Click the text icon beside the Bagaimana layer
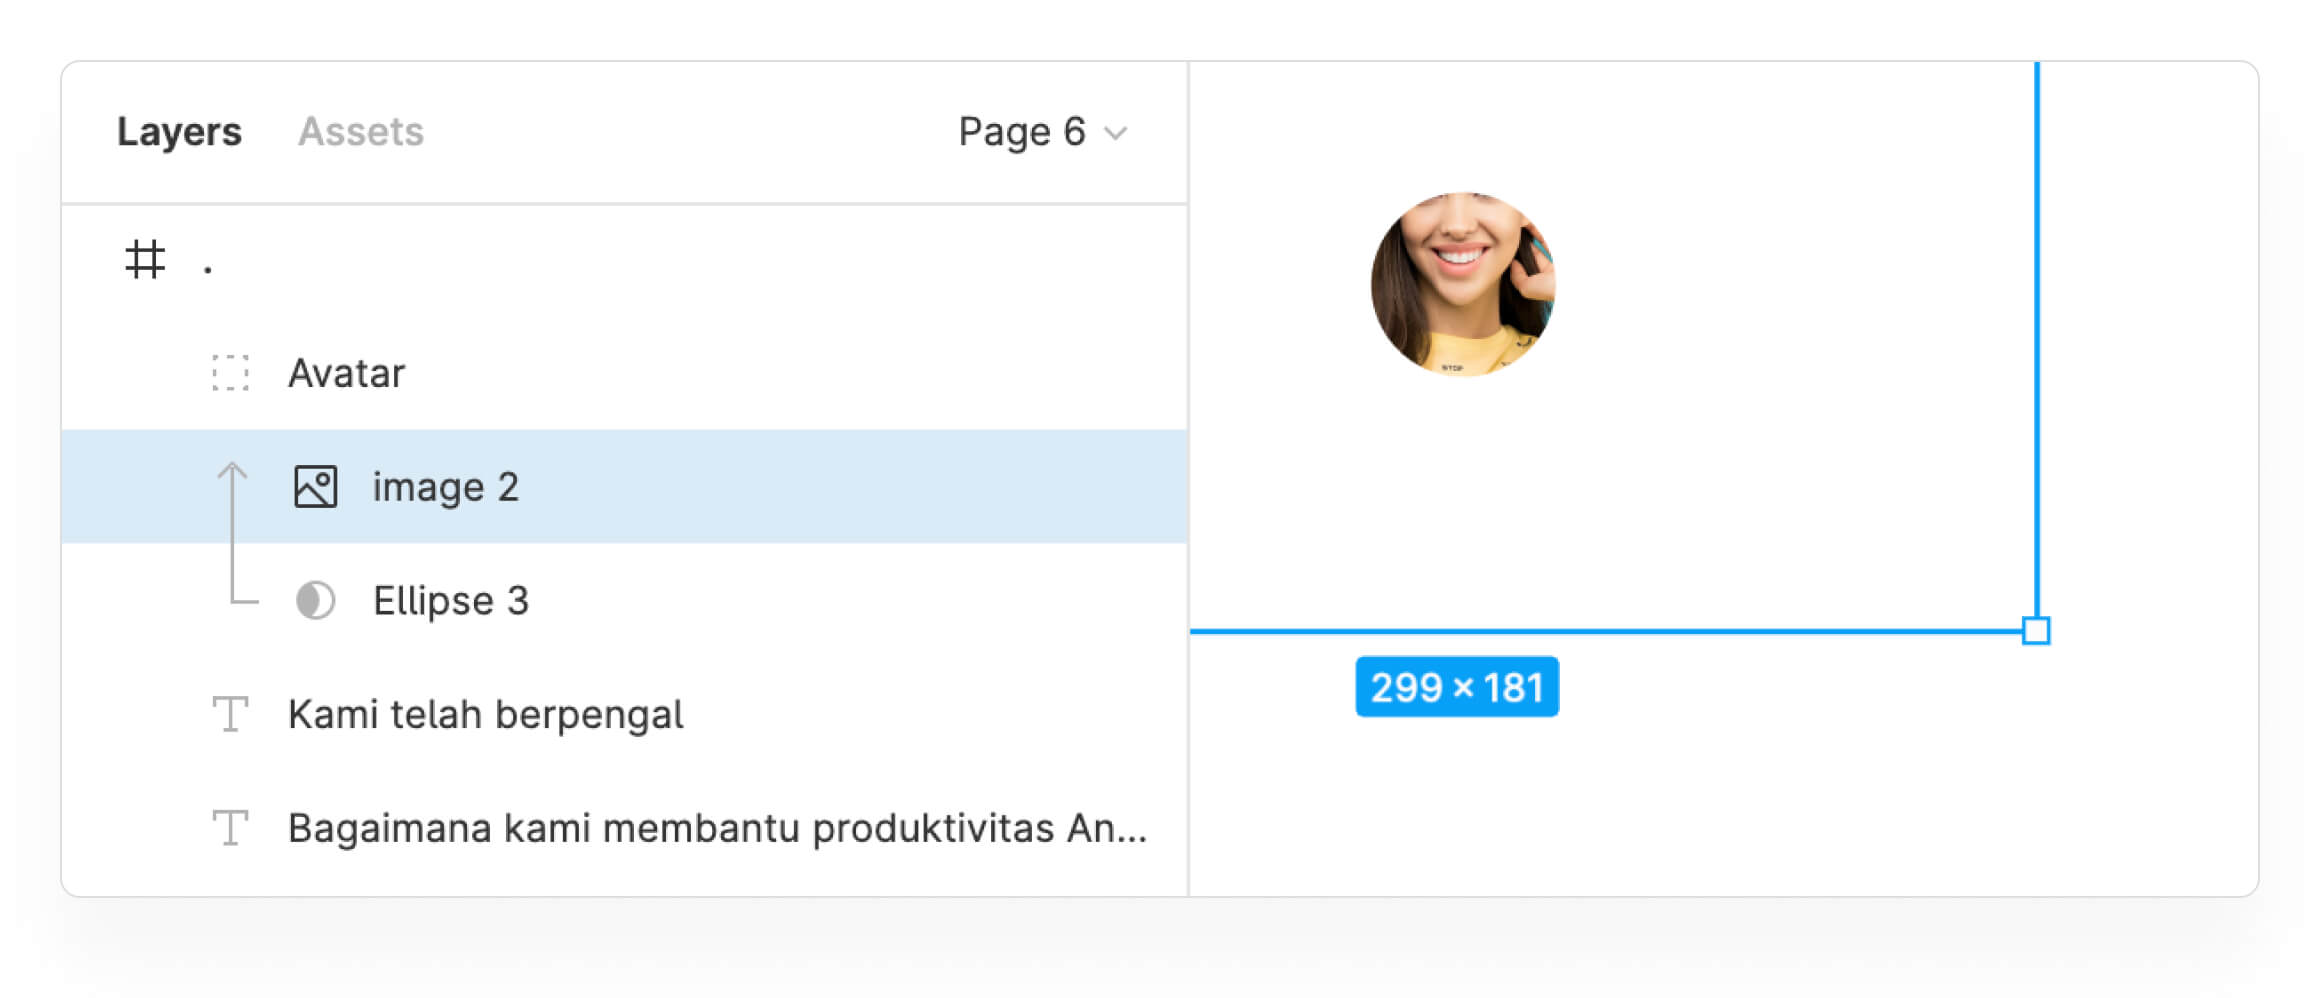Image resolution: width=2320 pixels, height=998 pixels. [230, 828]
